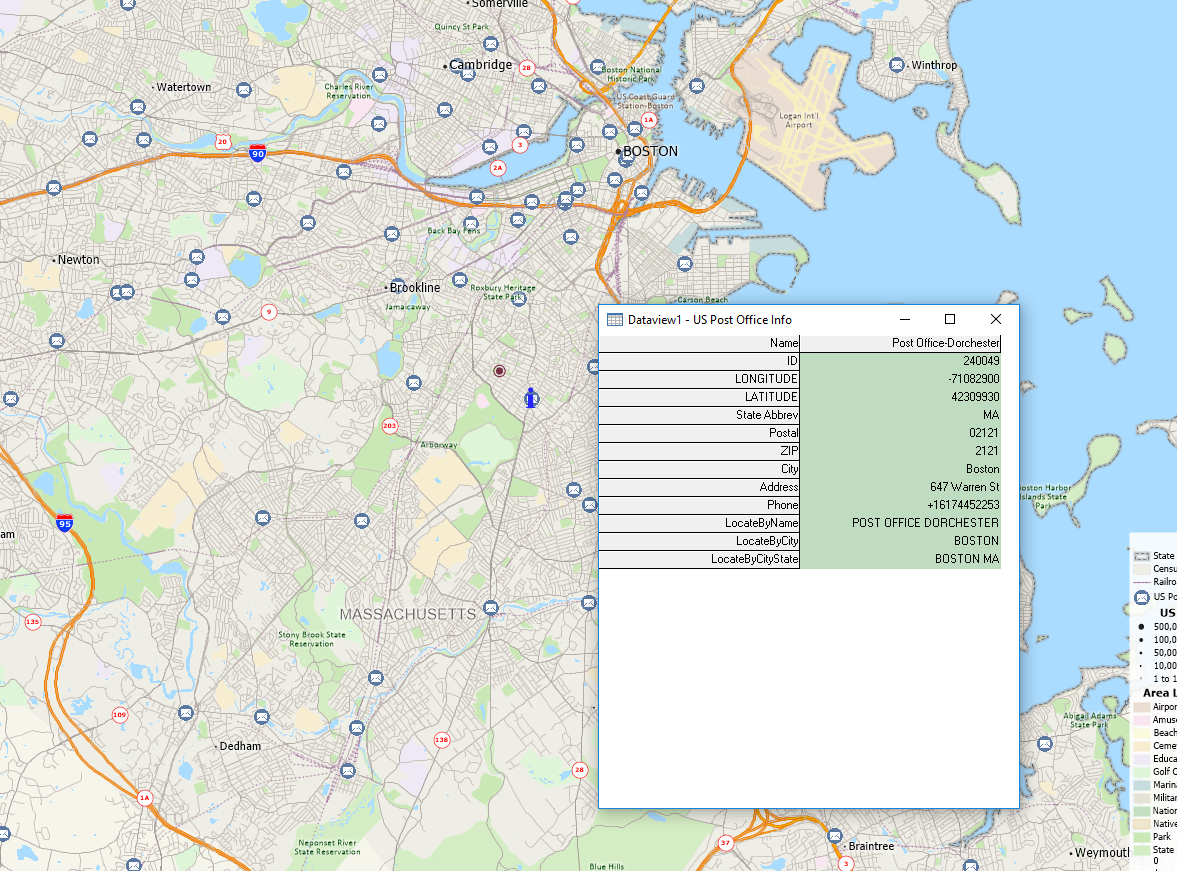1177x871 pixels.
Task: Click the Interstate 90 highway shield
Action: 258,153
